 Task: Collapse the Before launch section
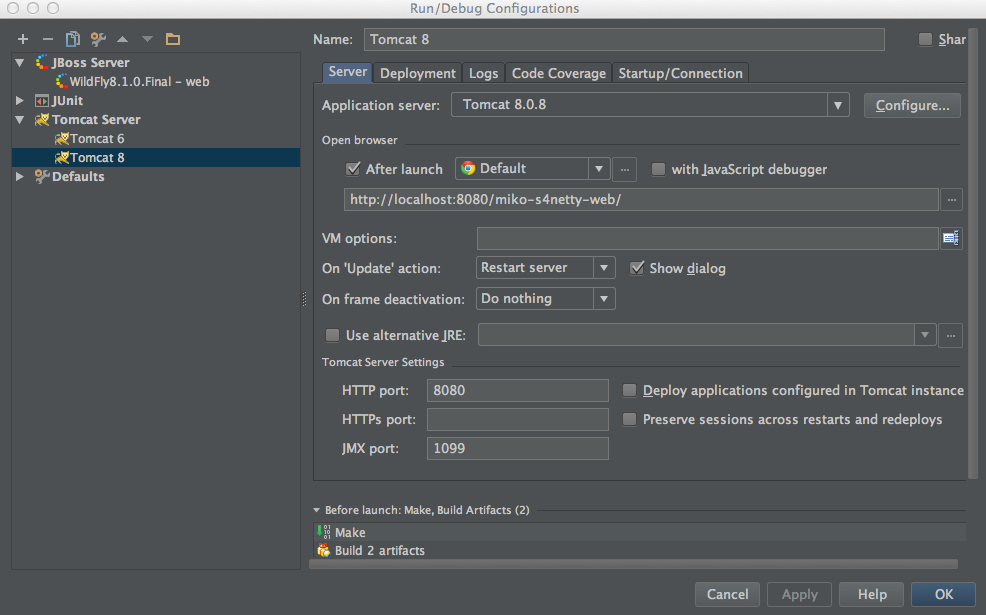[x=317, y=510]
